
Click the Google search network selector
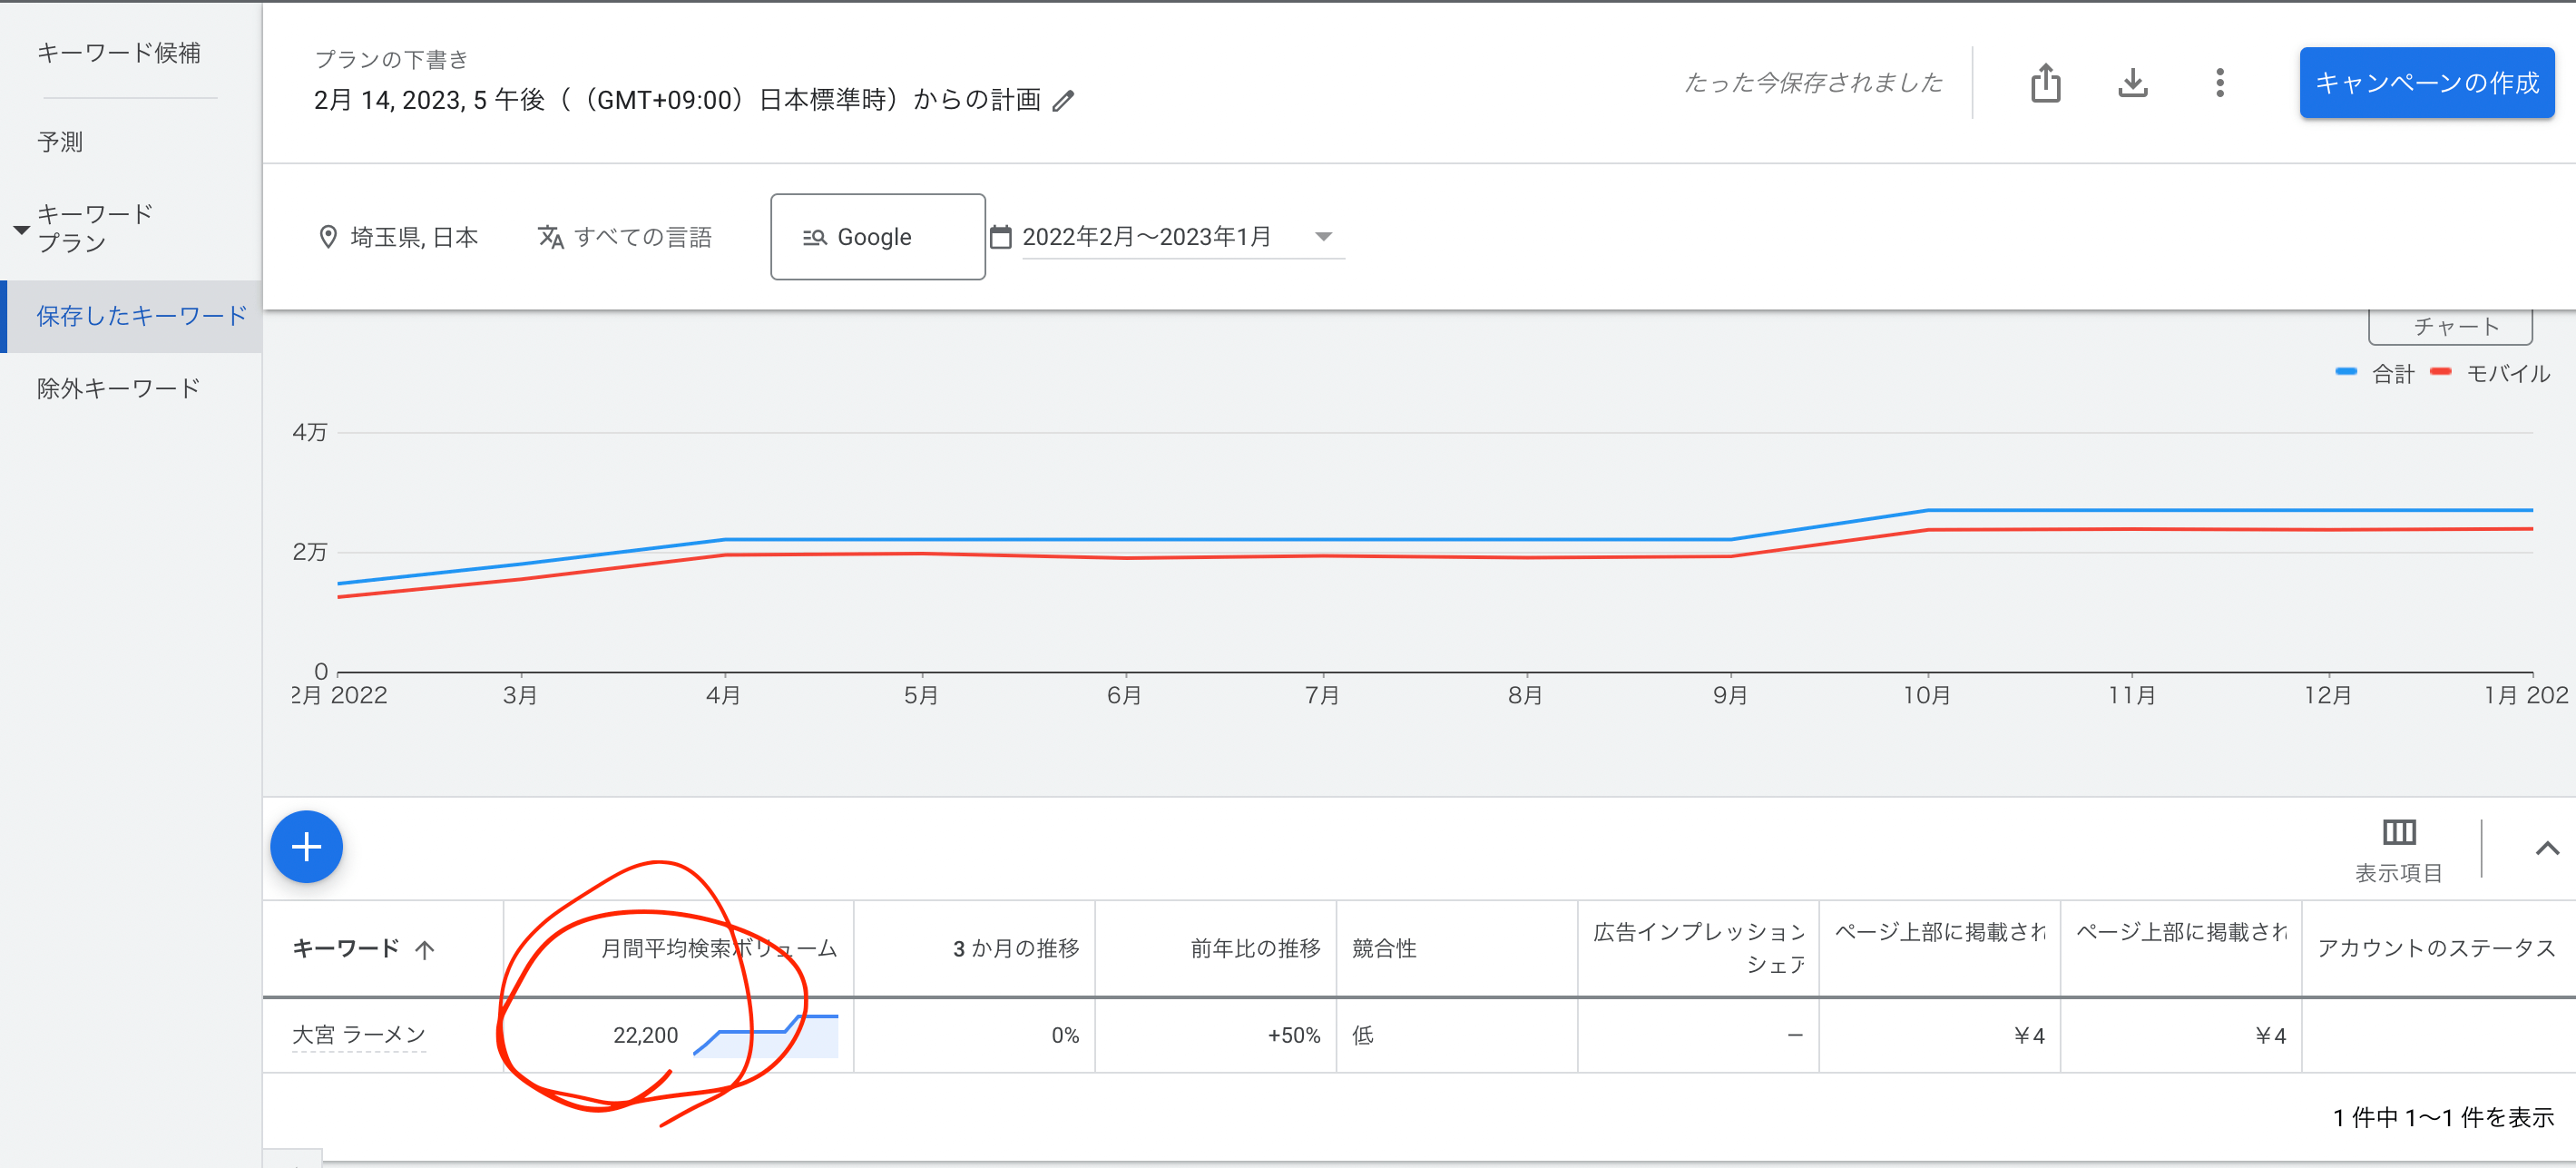pyautogui.click(x=876, y=237)
